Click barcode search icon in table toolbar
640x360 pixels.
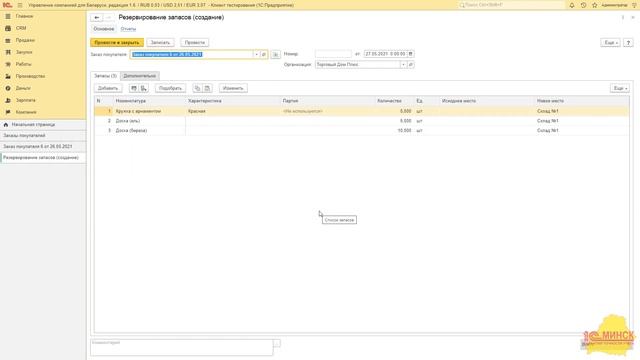[x=134, y=88]
